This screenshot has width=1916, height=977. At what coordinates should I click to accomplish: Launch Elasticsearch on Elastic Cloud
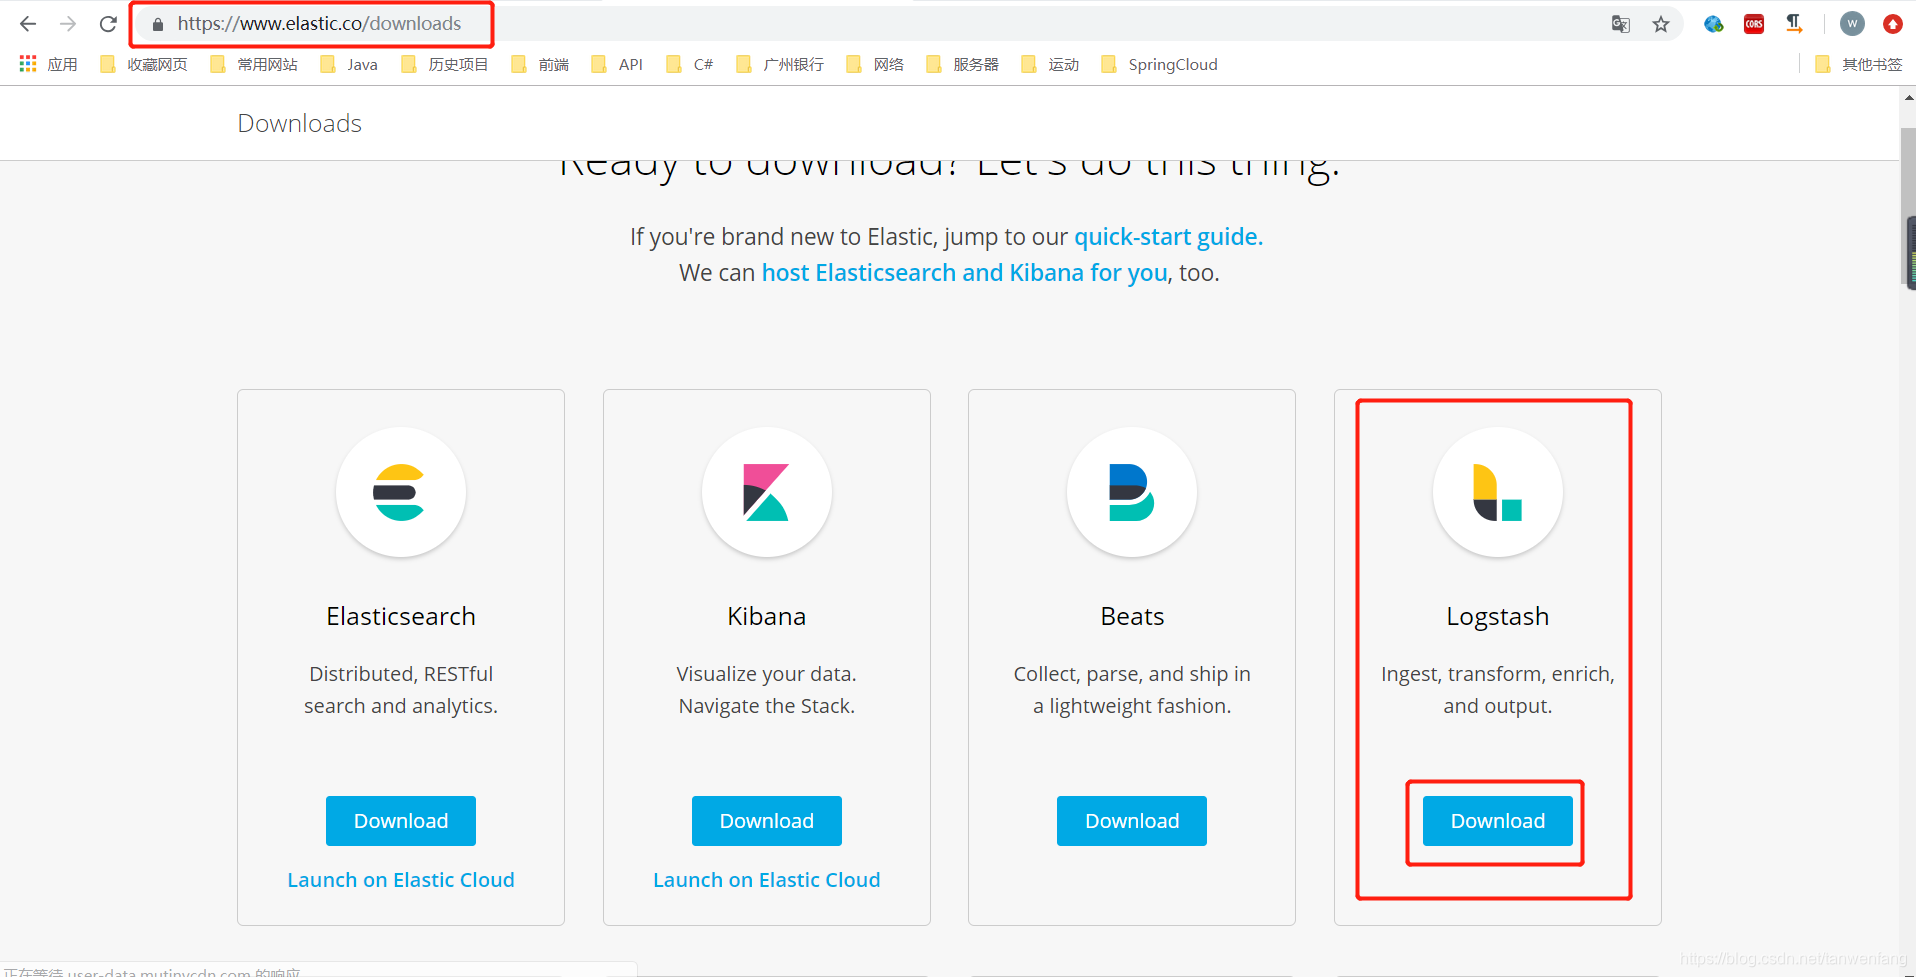[x=401, y=880]
